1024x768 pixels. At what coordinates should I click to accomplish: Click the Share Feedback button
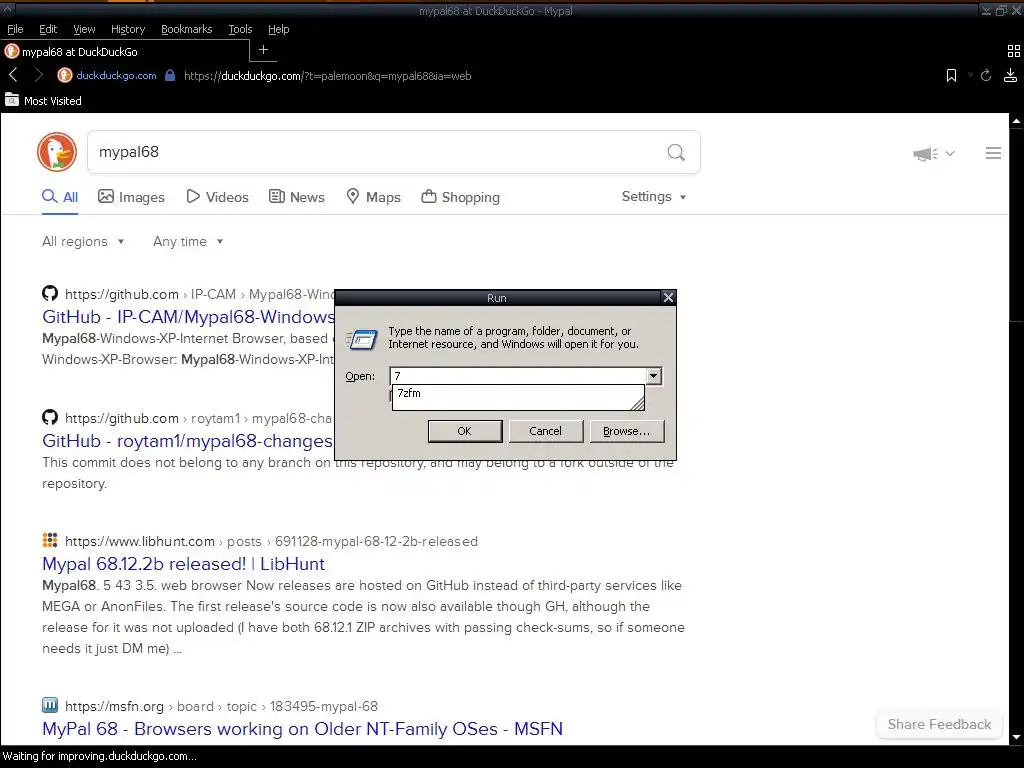(939, 724)
